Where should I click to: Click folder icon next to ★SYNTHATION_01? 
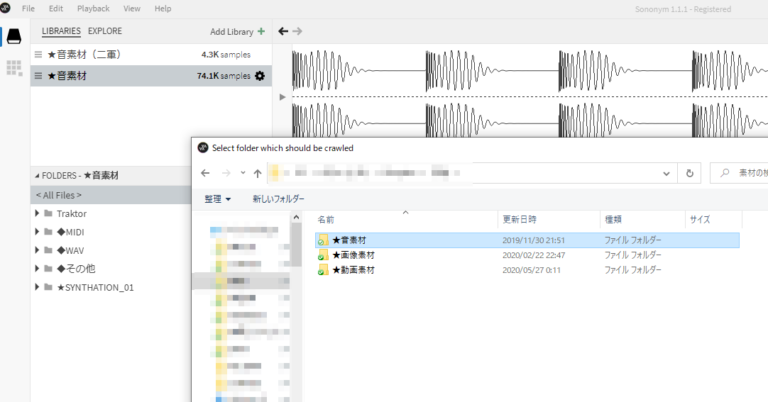[48, 287]
